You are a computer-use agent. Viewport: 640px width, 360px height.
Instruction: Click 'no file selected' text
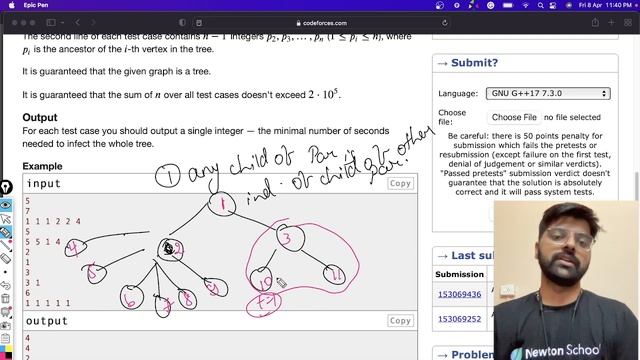tap(572, 117)
